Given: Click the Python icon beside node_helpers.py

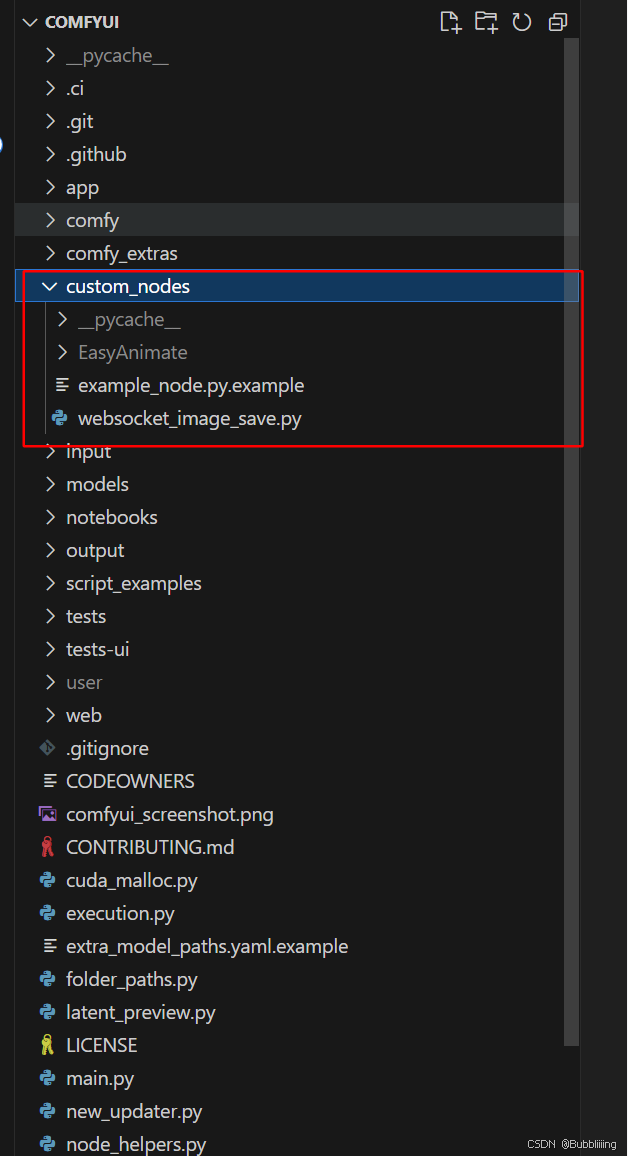Looking at the screenshot, I should (47, 1144).
